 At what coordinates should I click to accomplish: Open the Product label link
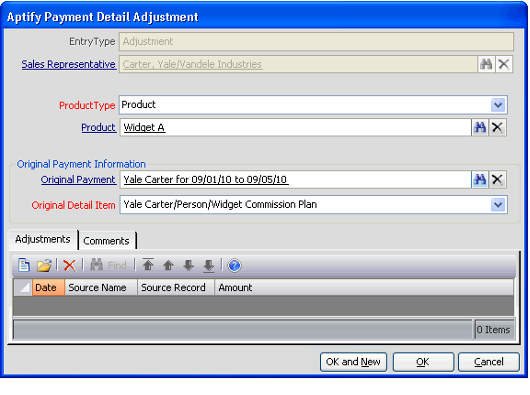(x=98, y=127)
